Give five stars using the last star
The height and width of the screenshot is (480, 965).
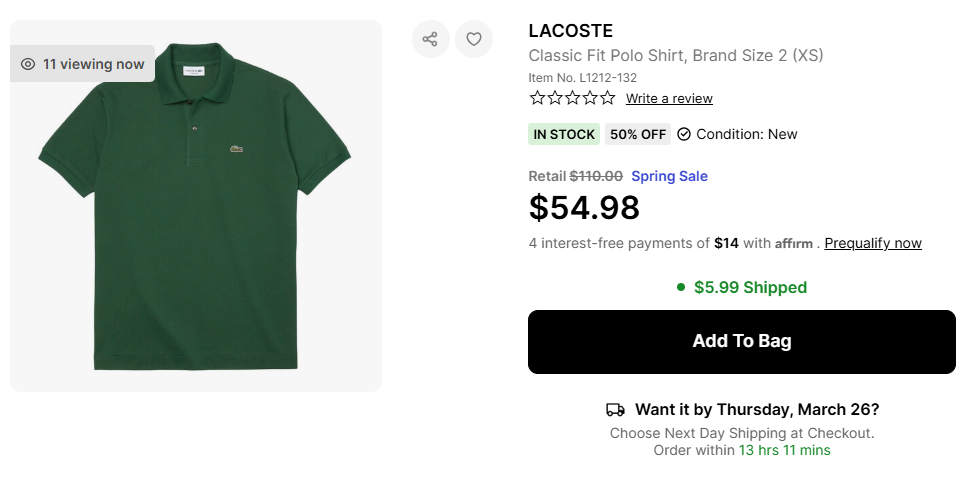pyautogui.click(x=607, y=98)
